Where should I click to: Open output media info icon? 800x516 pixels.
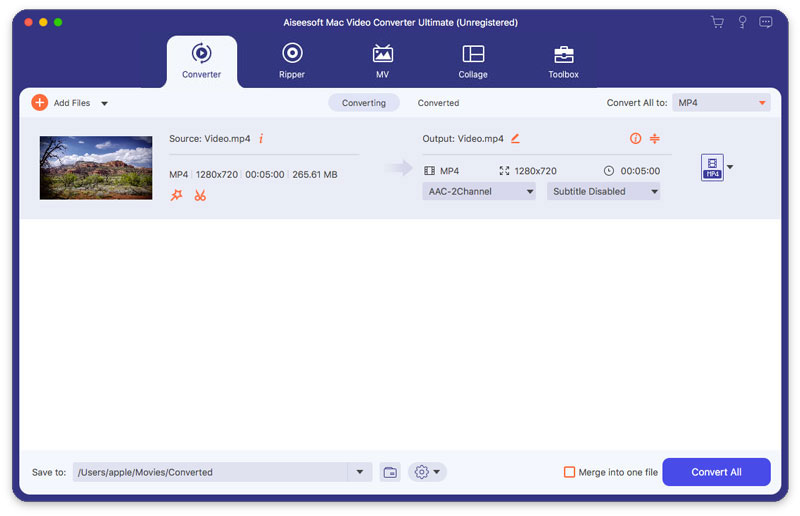[635, 138]
